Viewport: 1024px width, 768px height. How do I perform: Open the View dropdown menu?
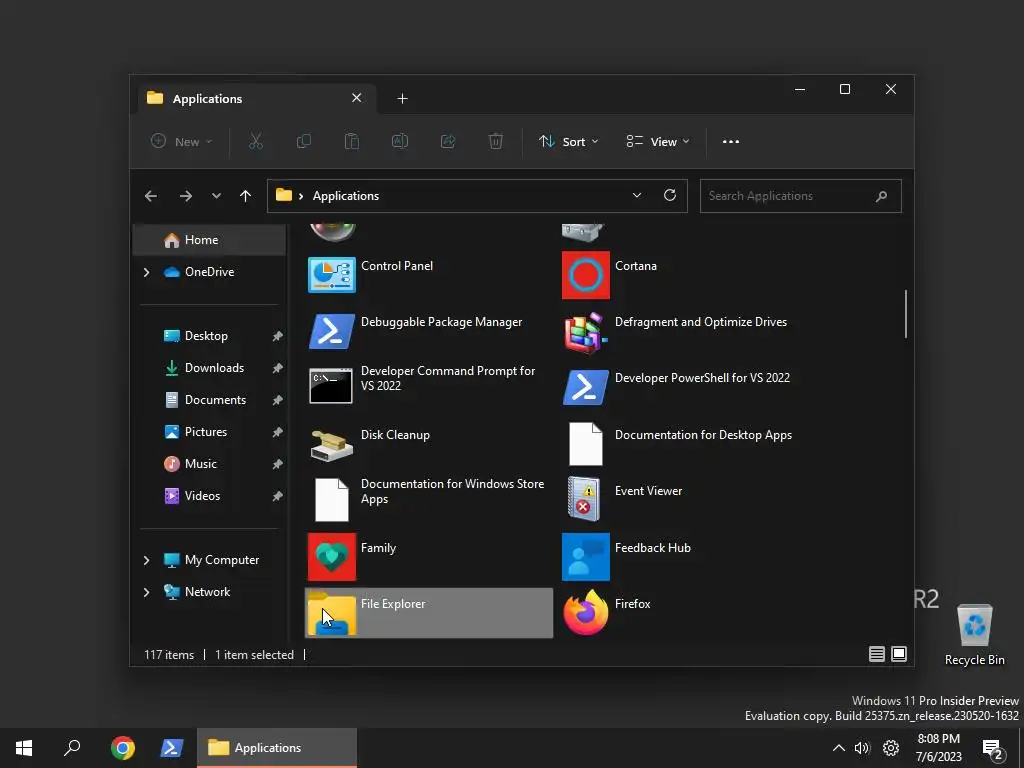tap(658, 142)
